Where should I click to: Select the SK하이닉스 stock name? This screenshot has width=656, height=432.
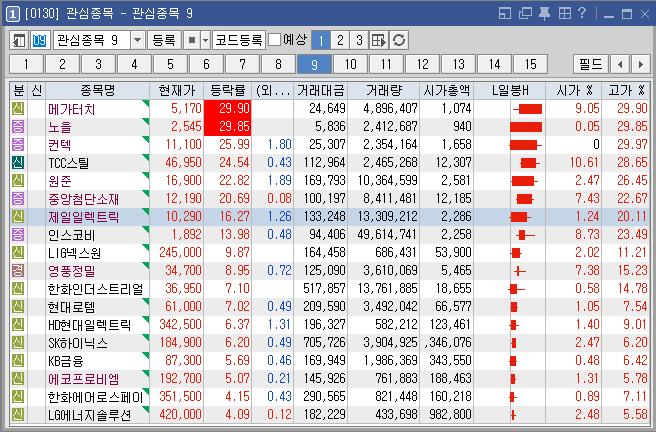click(78, 343)
